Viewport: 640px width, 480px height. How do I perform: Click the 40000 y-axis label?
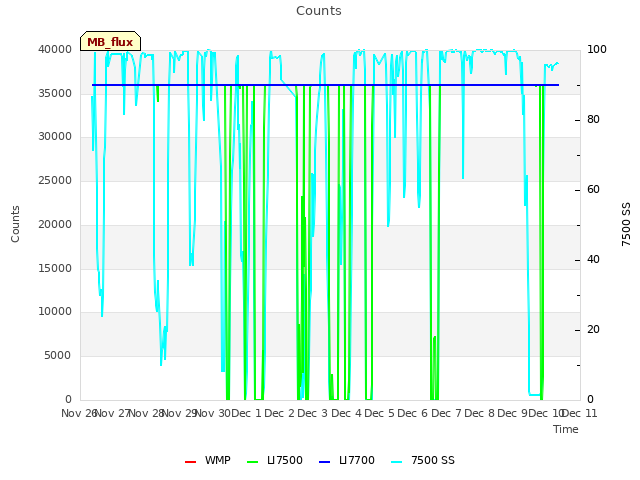[x=55, y=49]
